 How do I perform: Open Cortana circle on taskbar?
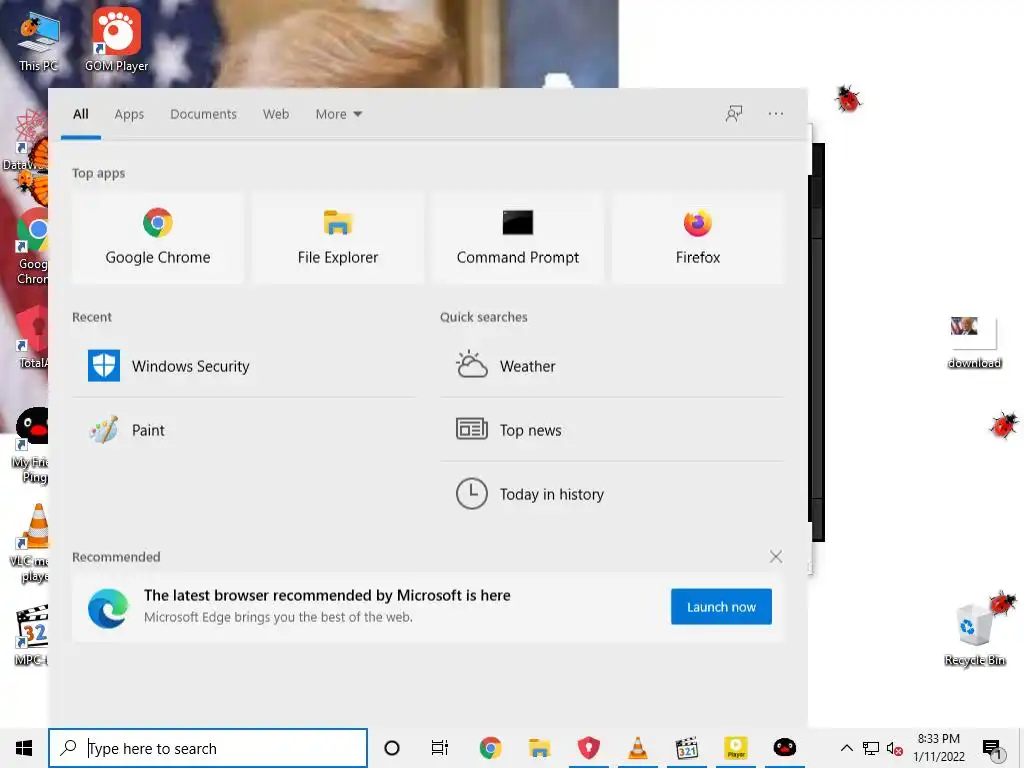point(392,748)
